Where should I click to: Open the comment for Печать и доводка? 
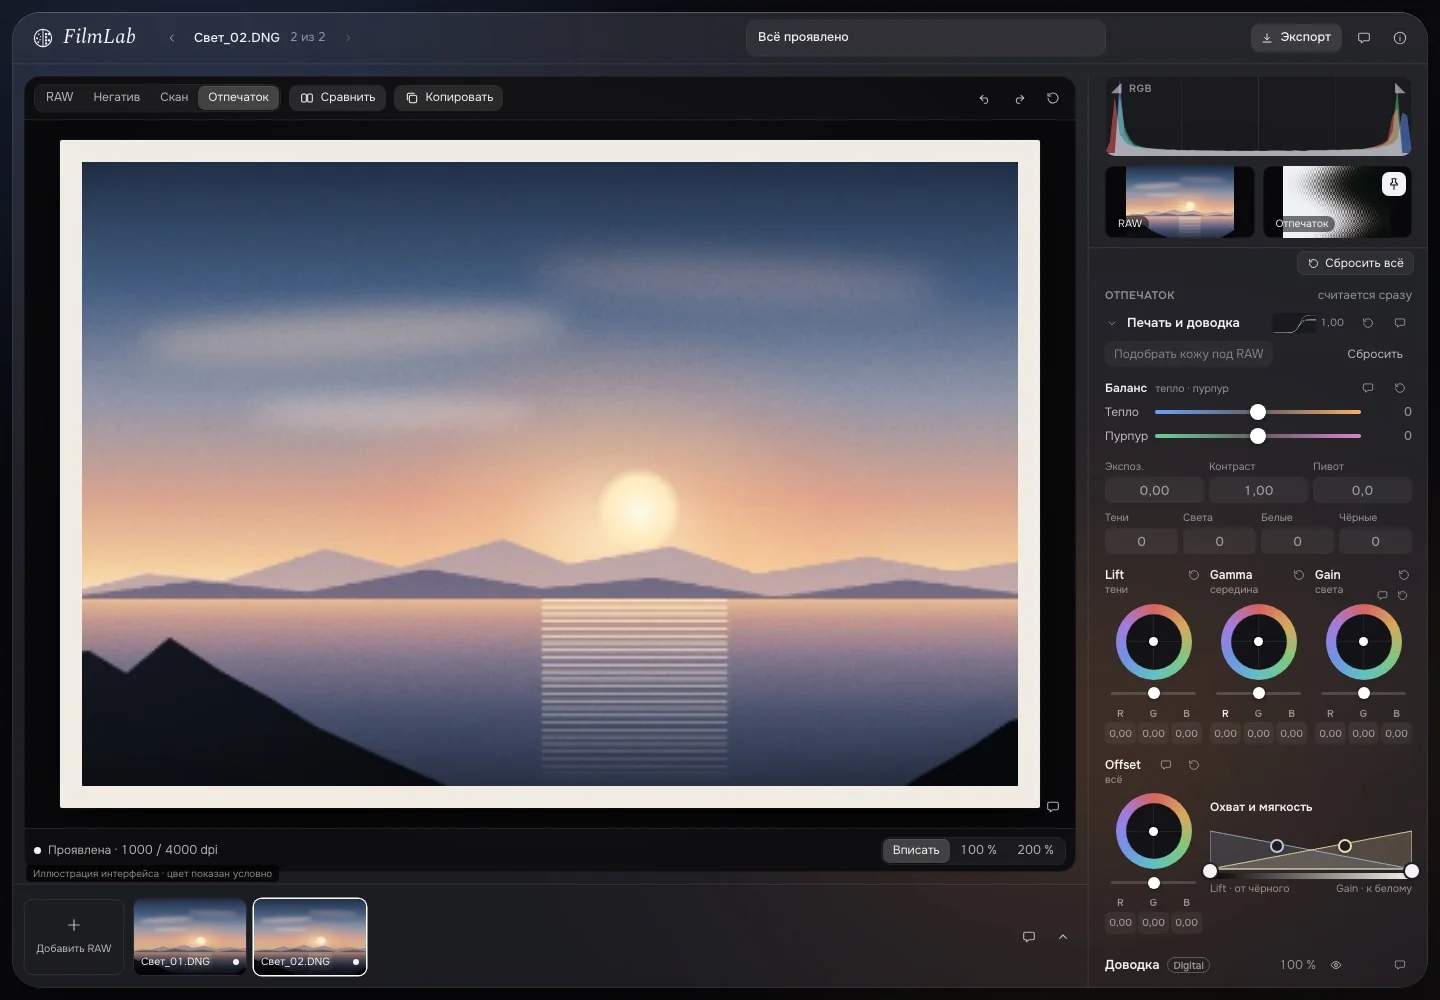tap(1400, 322)
